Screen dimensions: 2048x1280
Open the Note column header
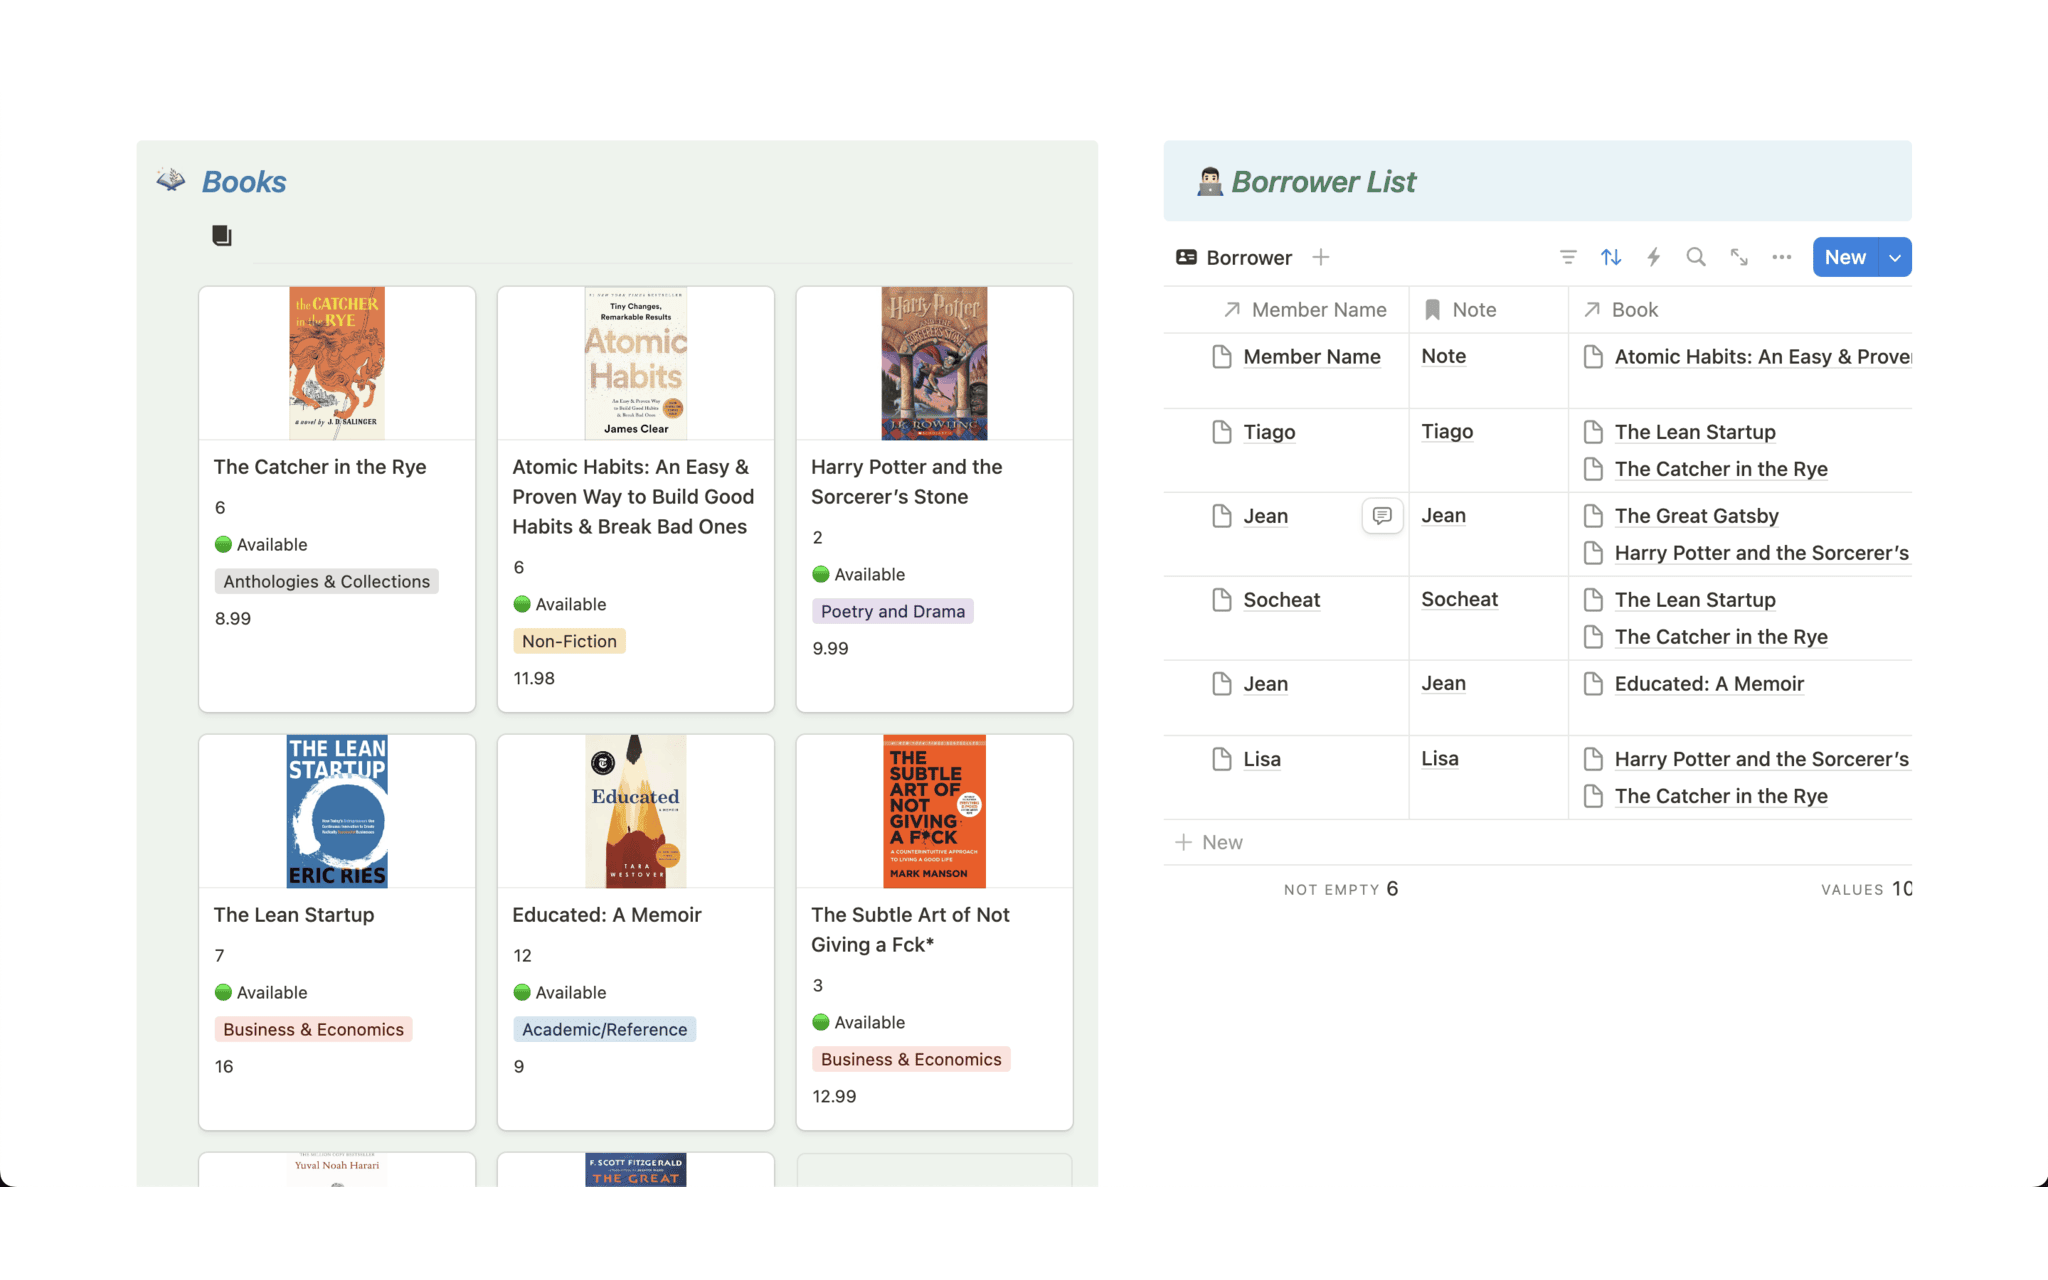point(1473,310)
